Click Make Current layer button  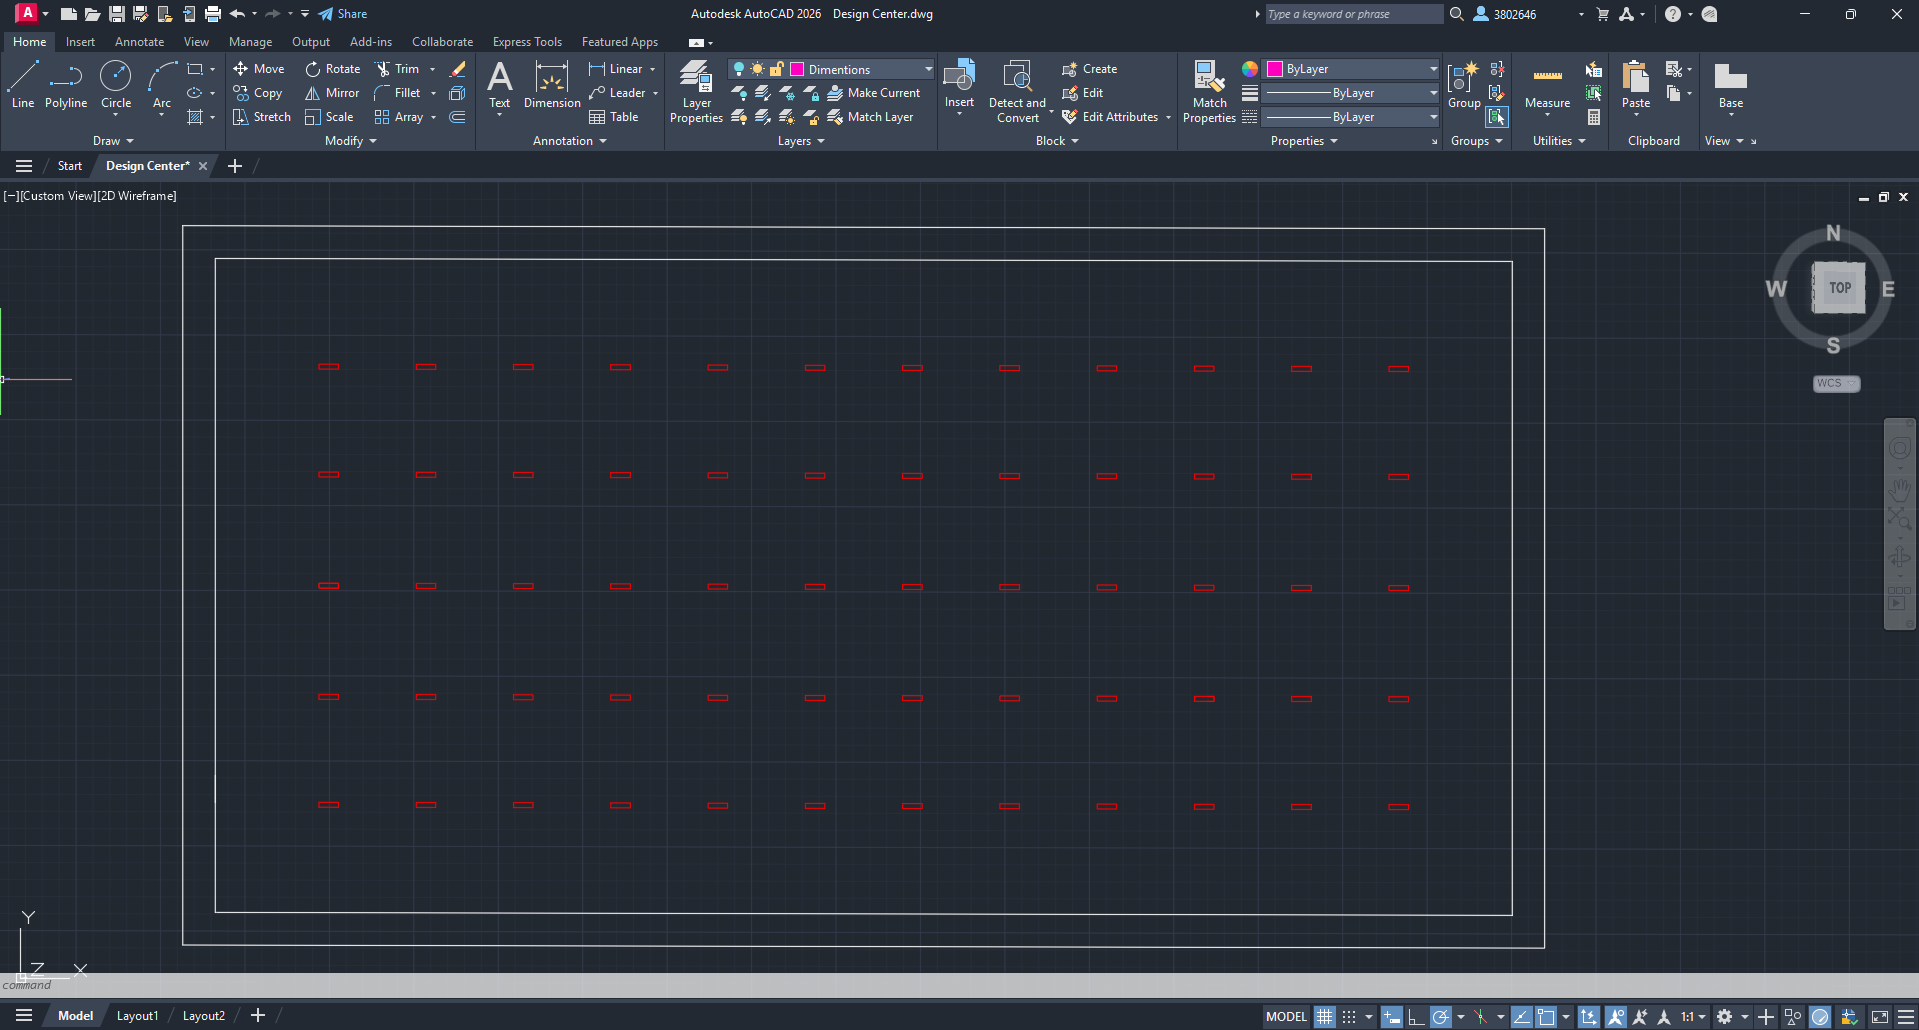[x=874, y=93]
